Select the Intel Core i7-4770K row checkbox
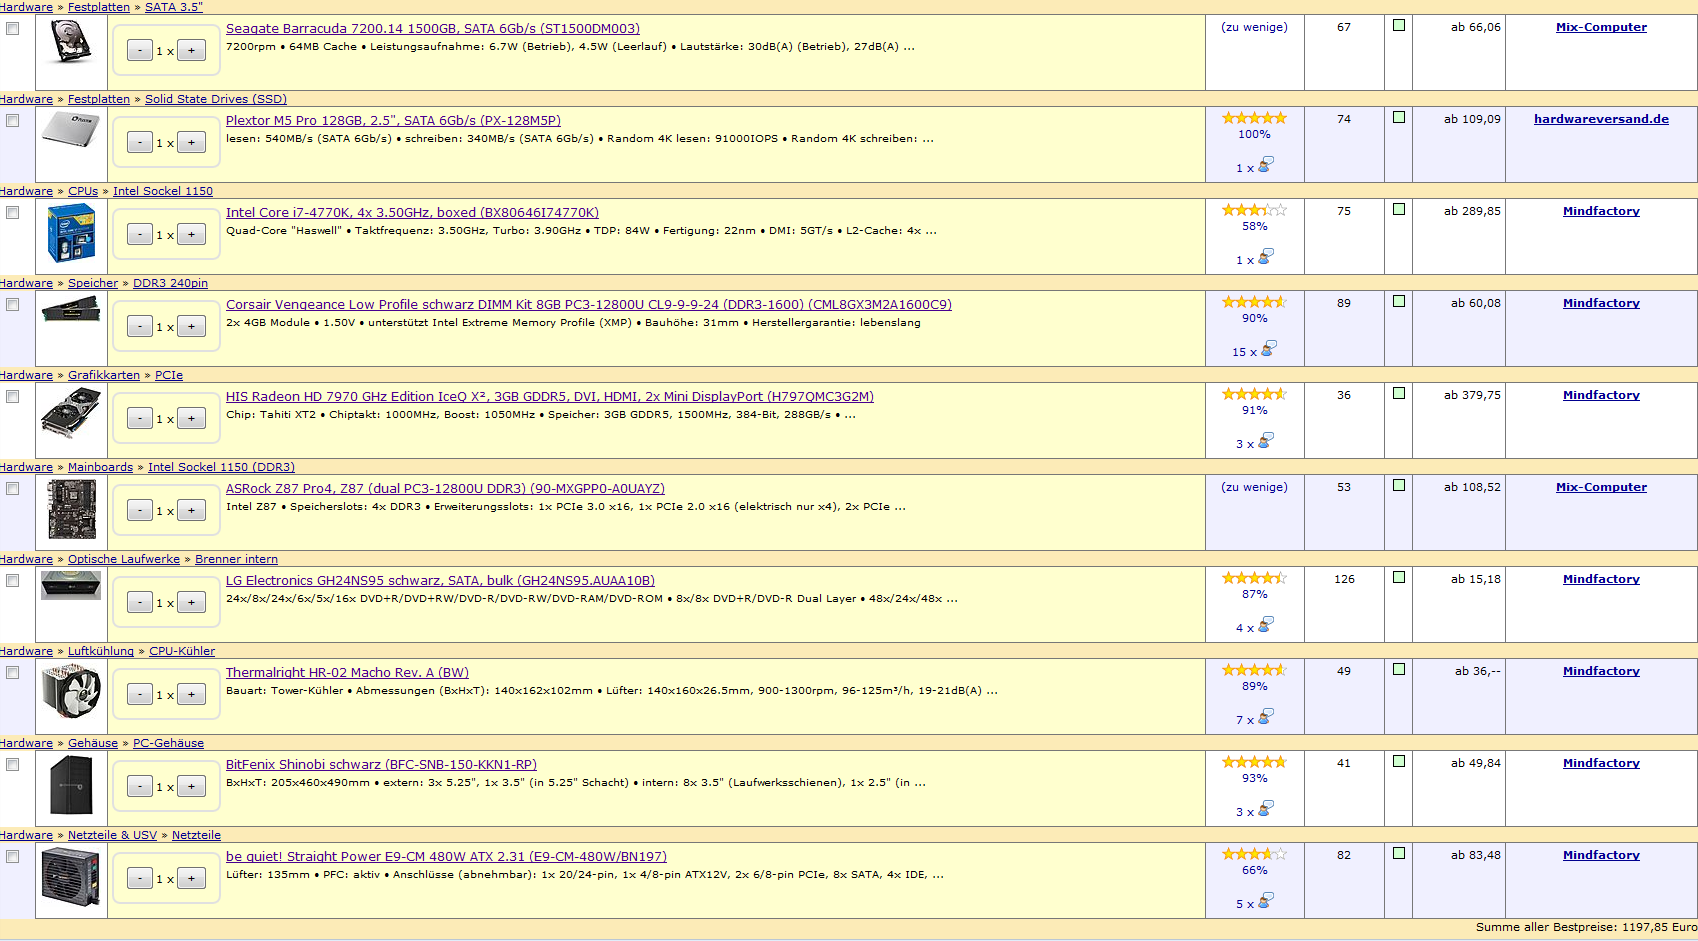This screenshot has width=1698, height=941. 13,213
